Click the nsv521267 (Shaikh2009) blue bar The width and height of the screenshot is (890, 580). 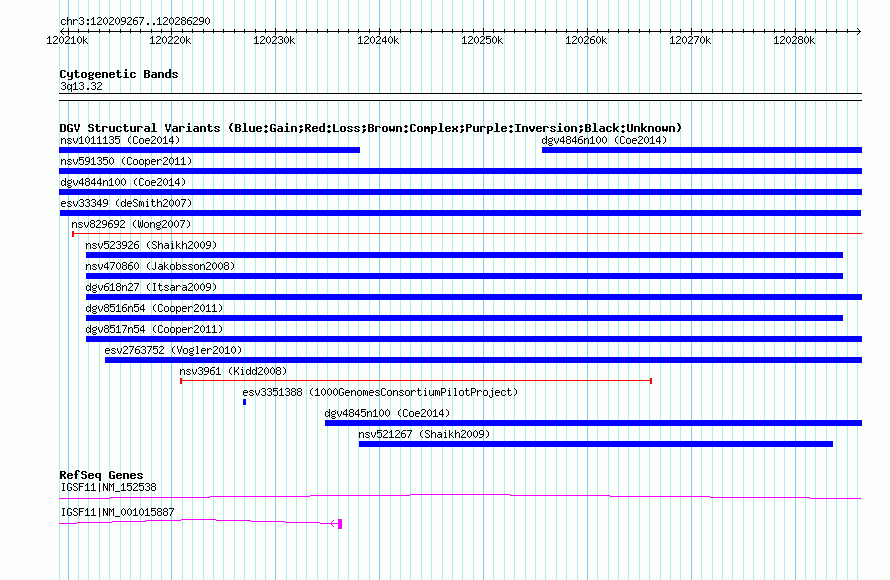(x=595, y=444)
